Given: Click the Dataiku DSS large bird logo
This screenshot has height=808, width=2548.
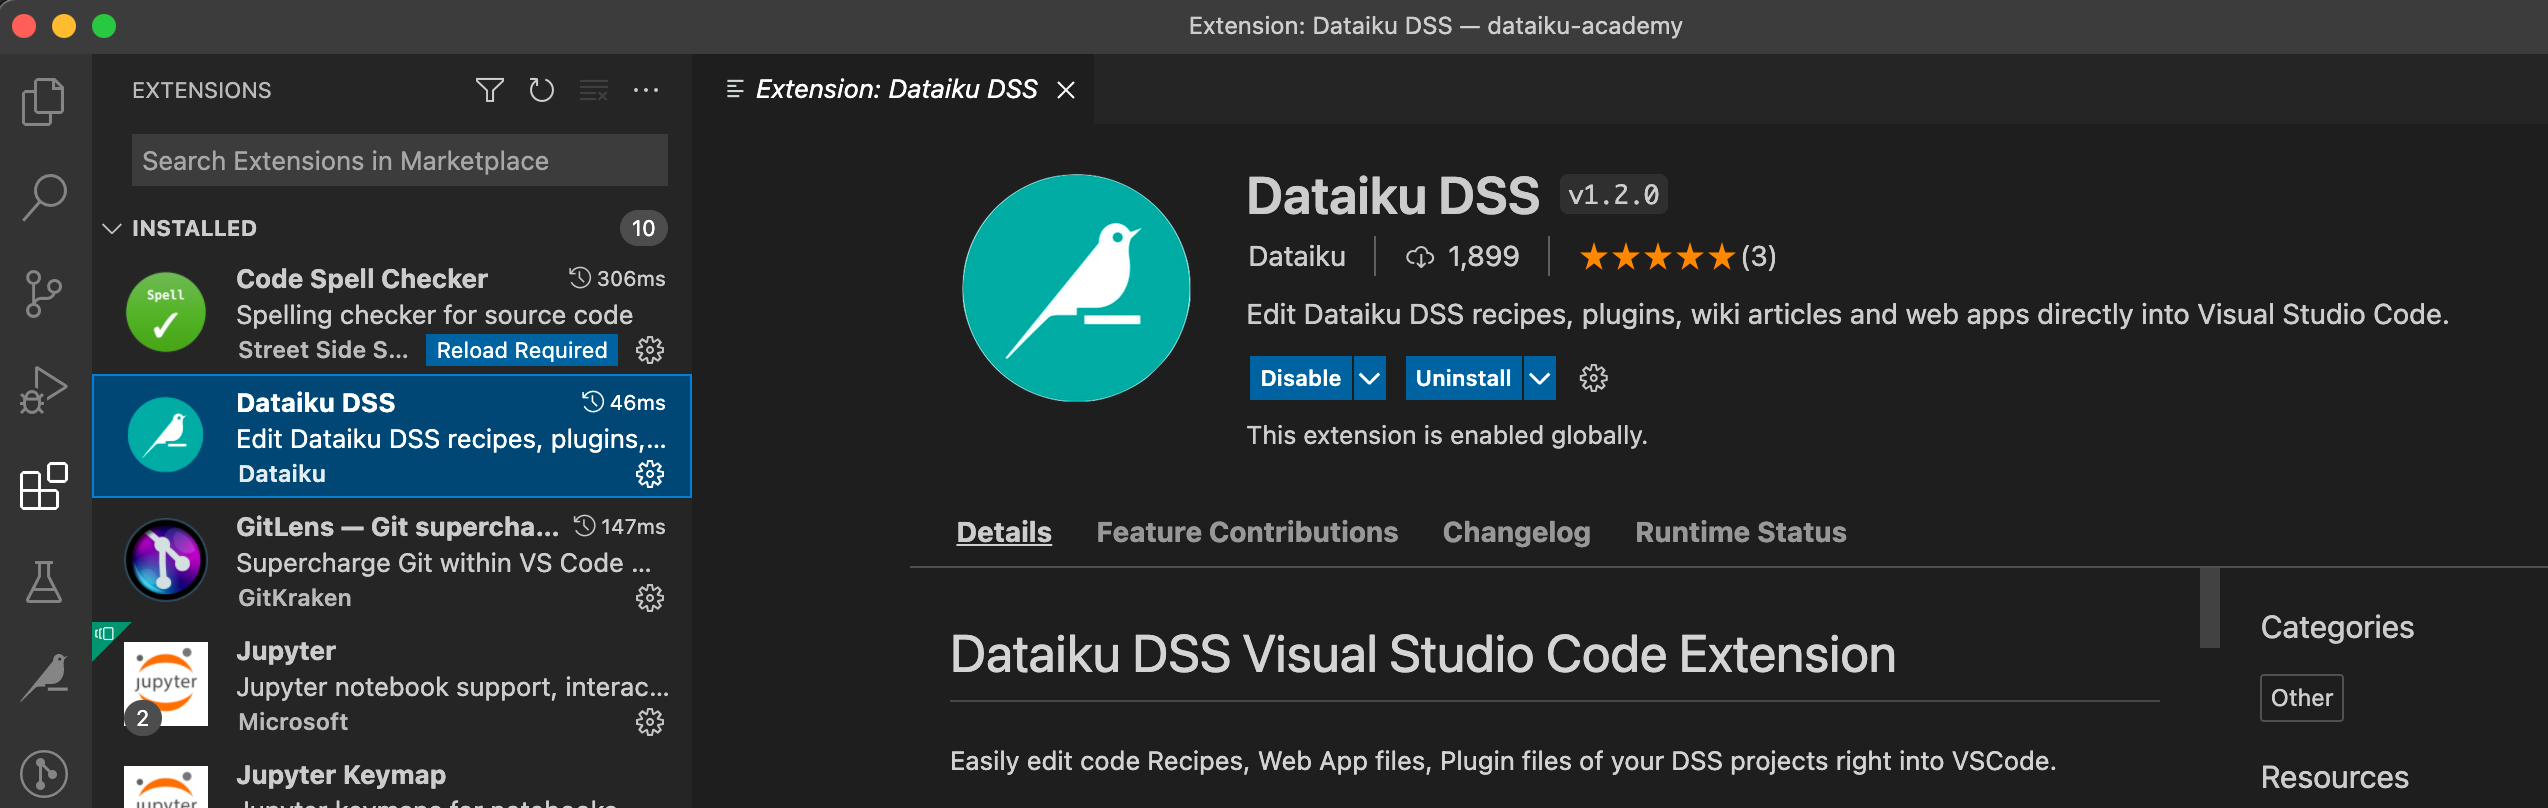Looking at the screenshot, I should (1076, 288).
